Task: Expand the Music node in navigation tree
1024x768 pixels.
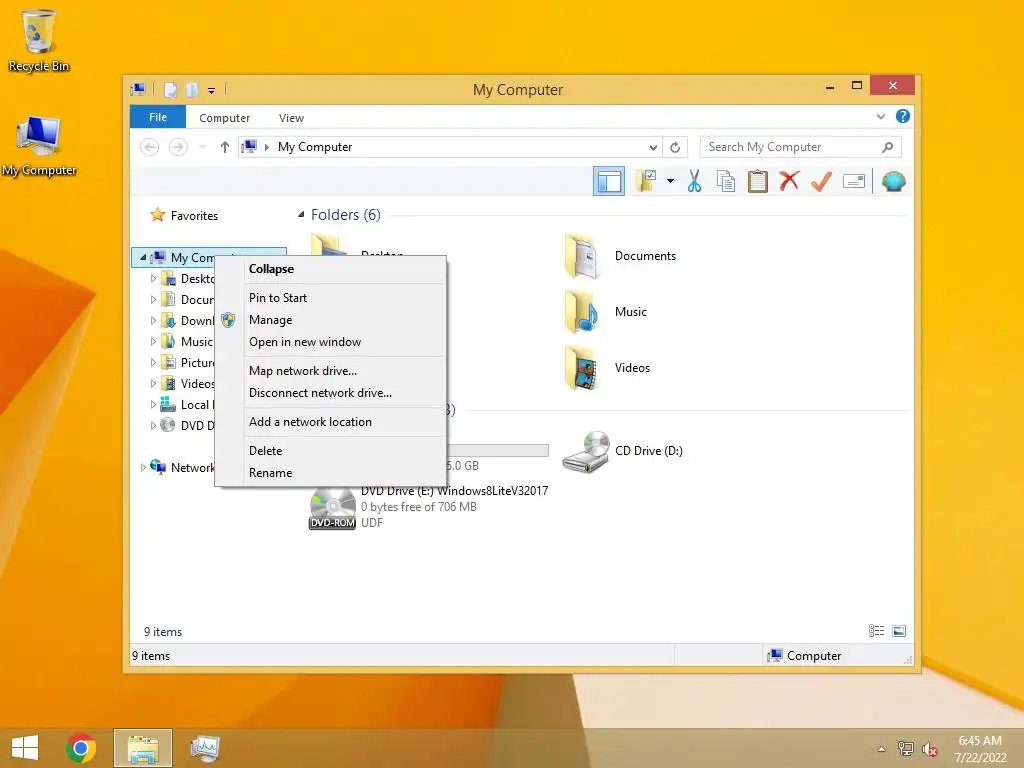Action: 153,342
